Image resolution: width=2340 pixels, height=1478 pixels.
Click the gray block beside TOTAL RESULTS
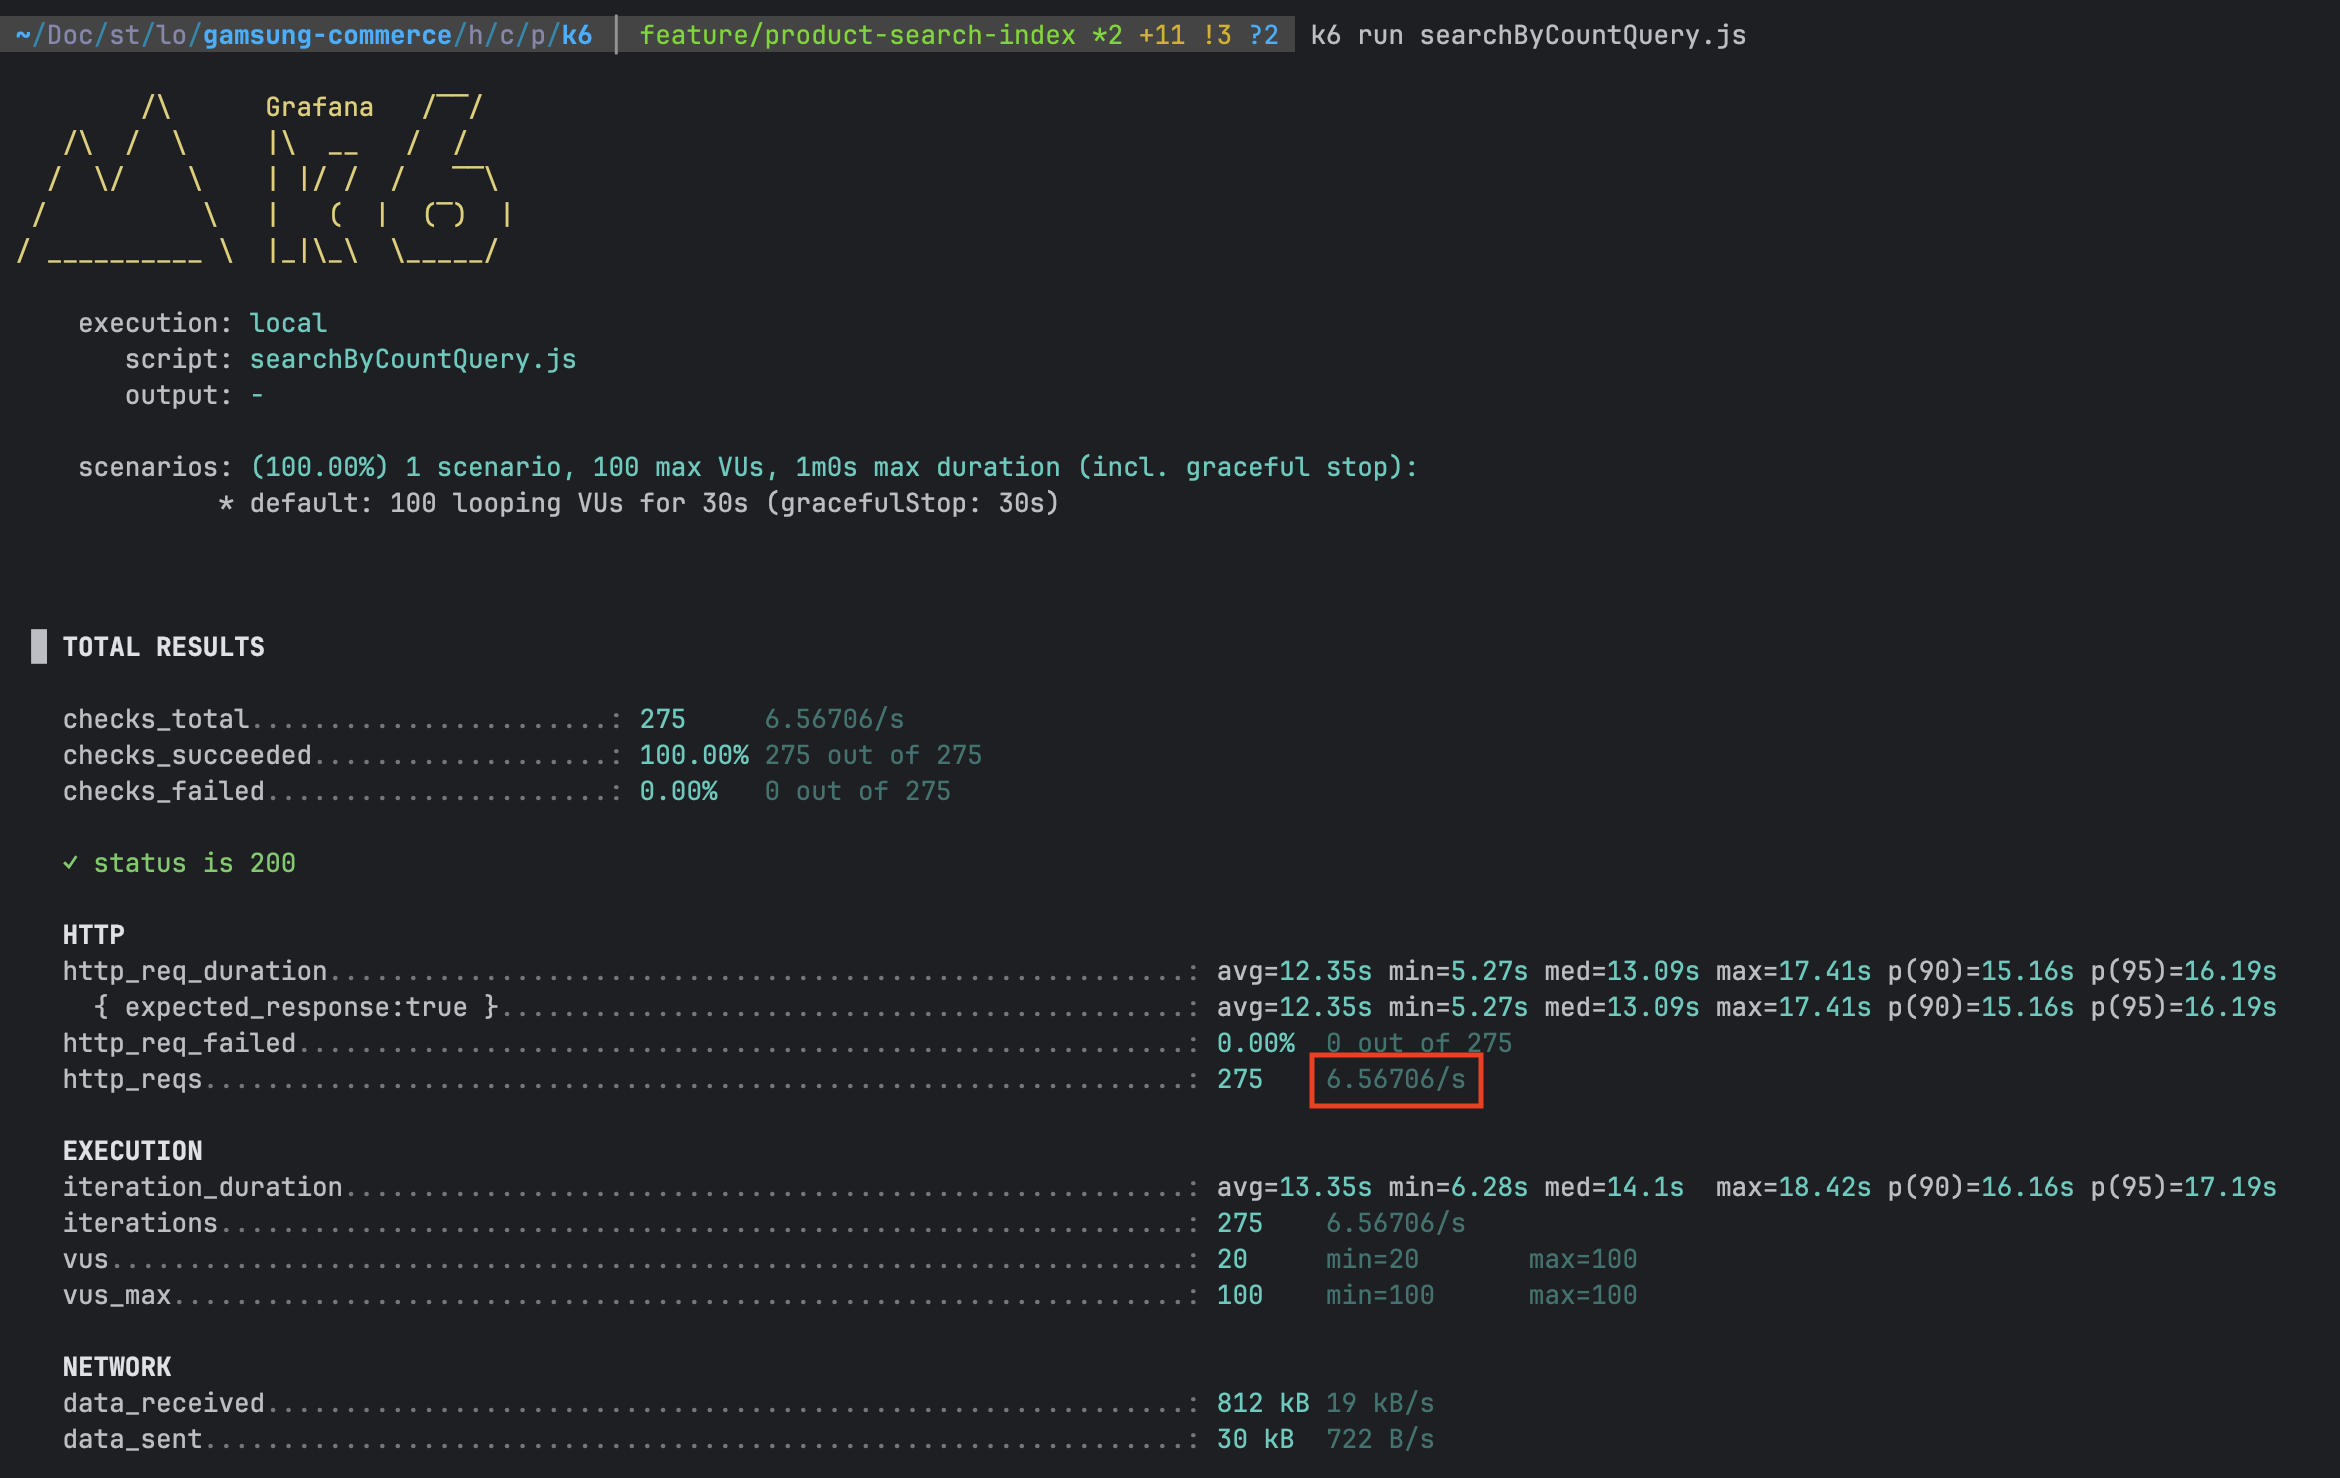[39, 646]
